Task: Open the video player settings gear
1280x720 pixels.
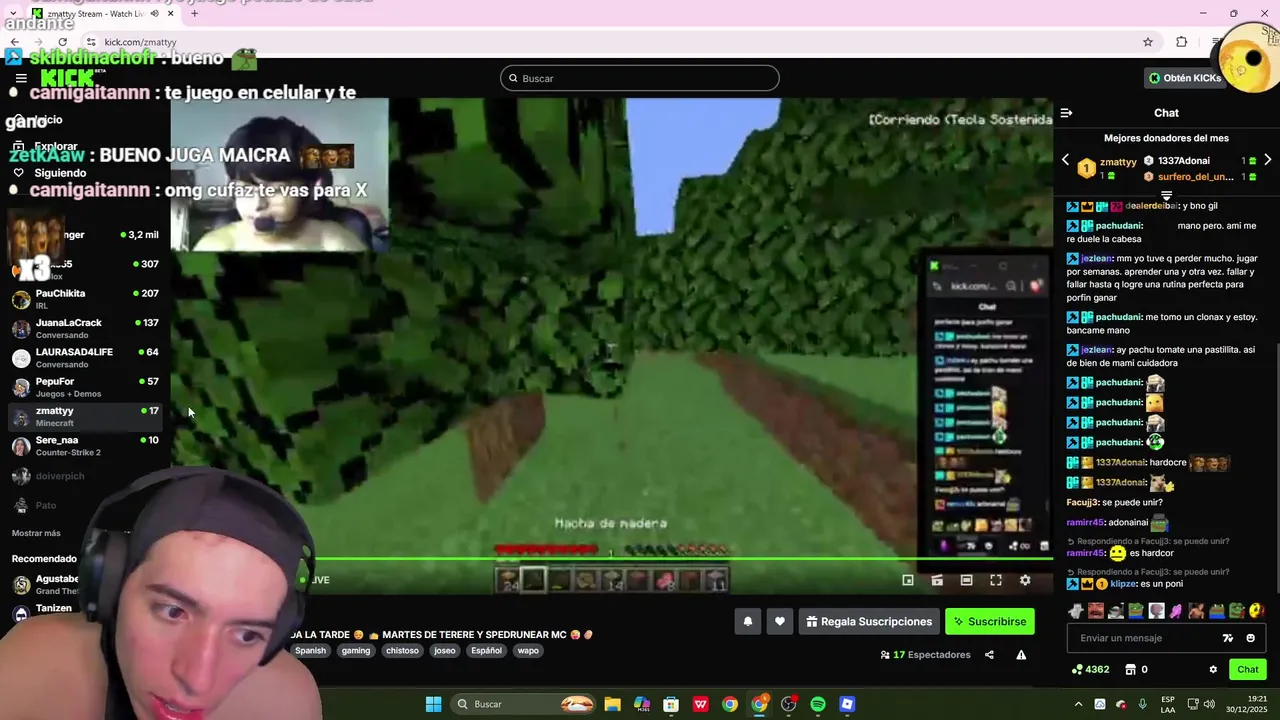Action: click(x=1025, y=580)
